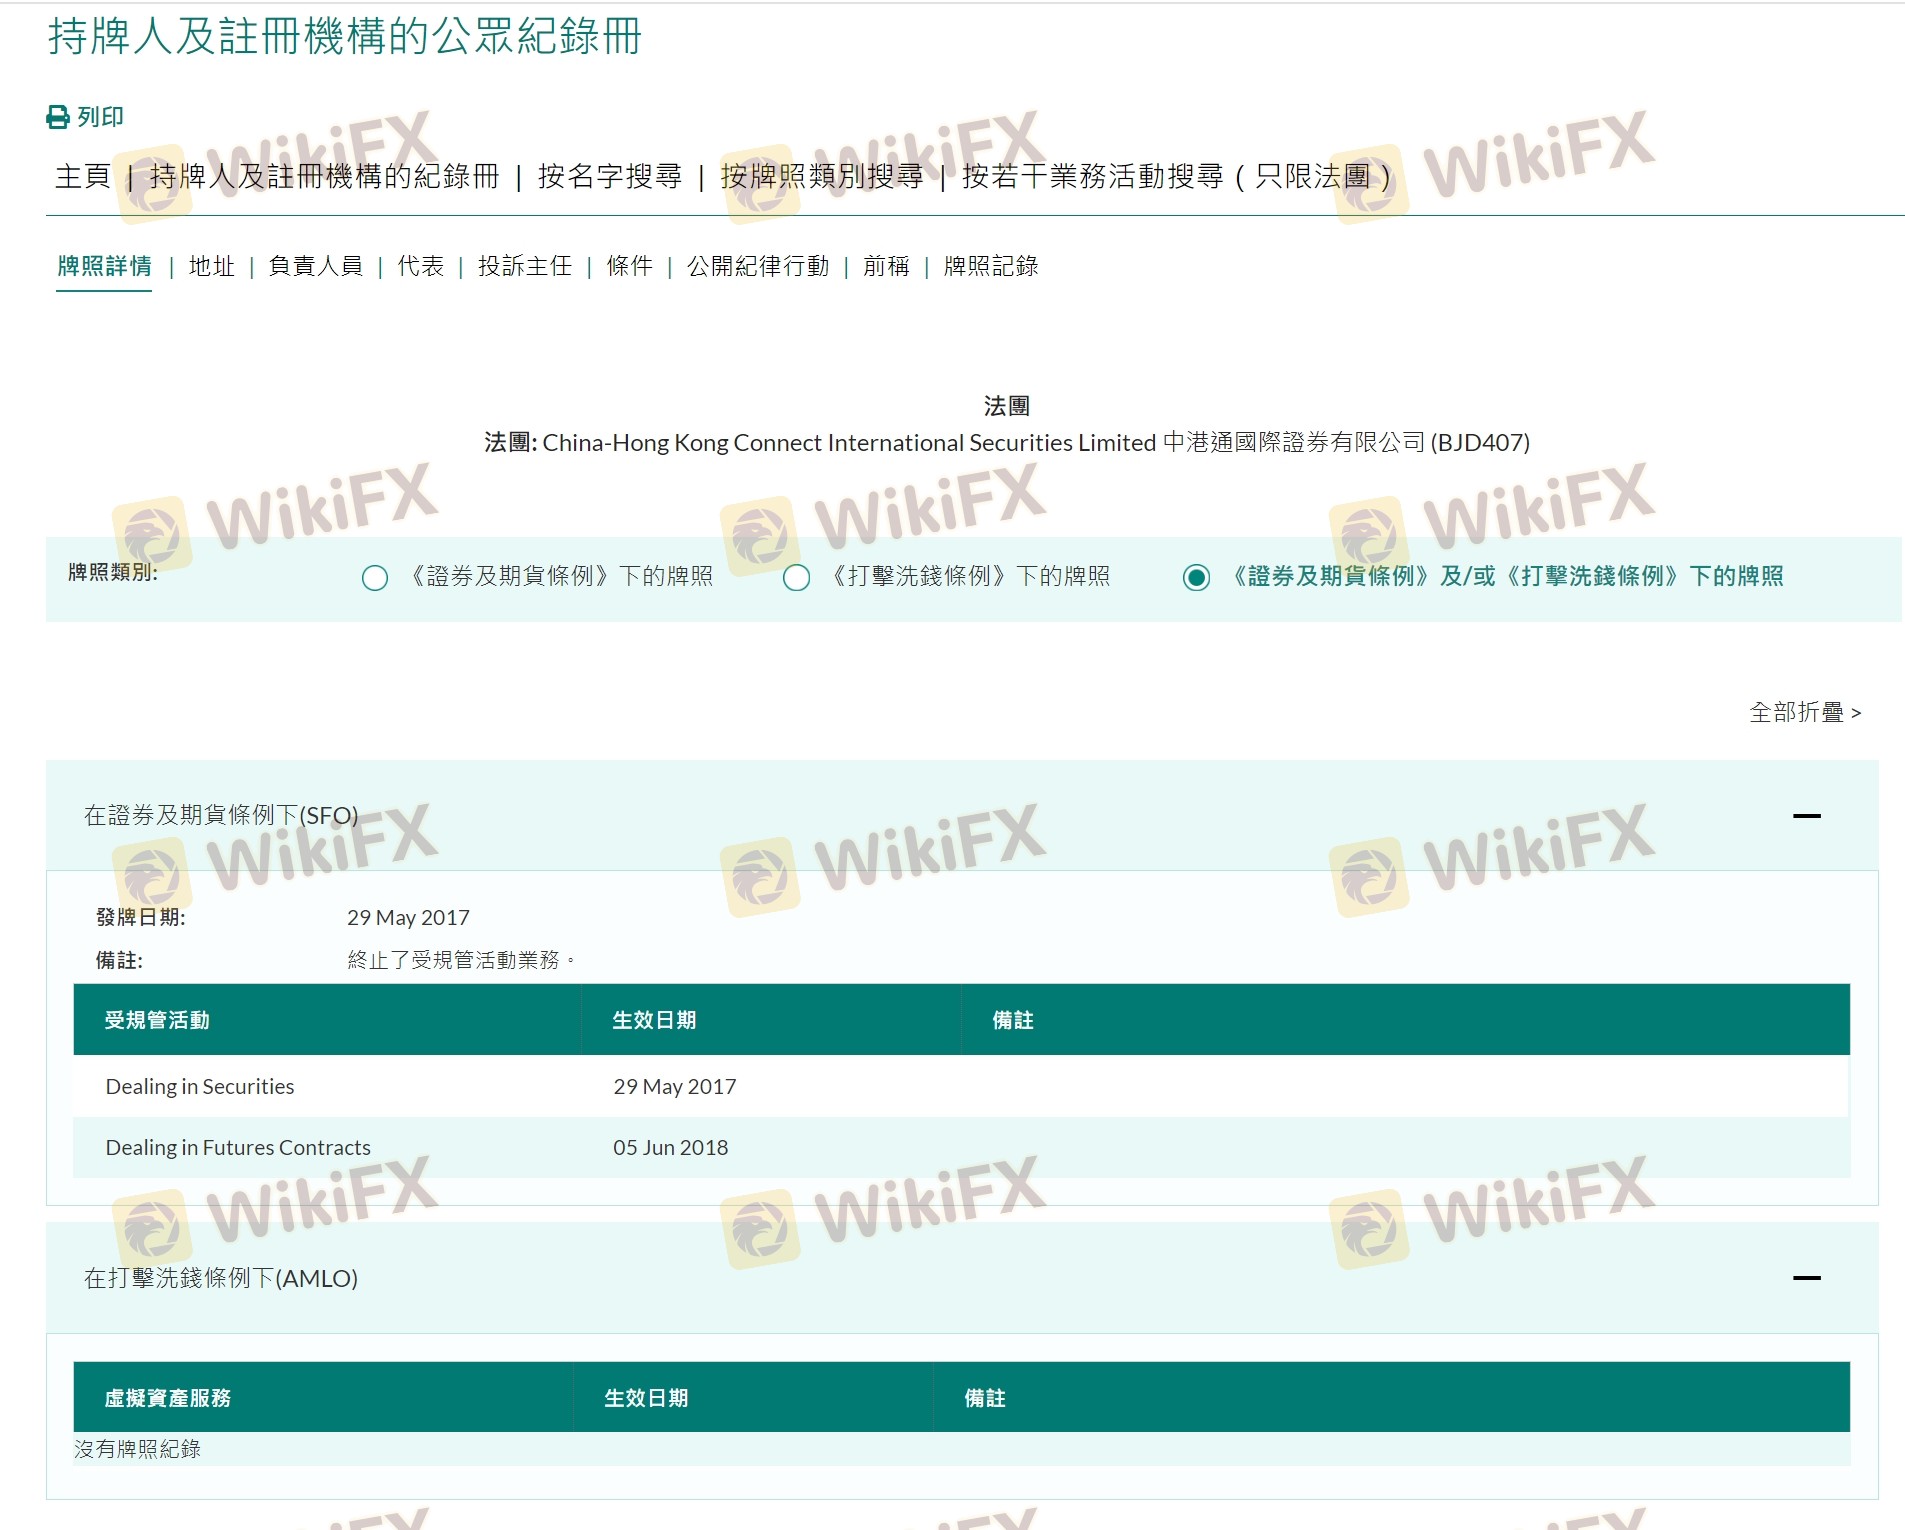Open the 公開紀律行動 tab
This screenshot has width=1905, height=1530.
[x=757, y=266]
